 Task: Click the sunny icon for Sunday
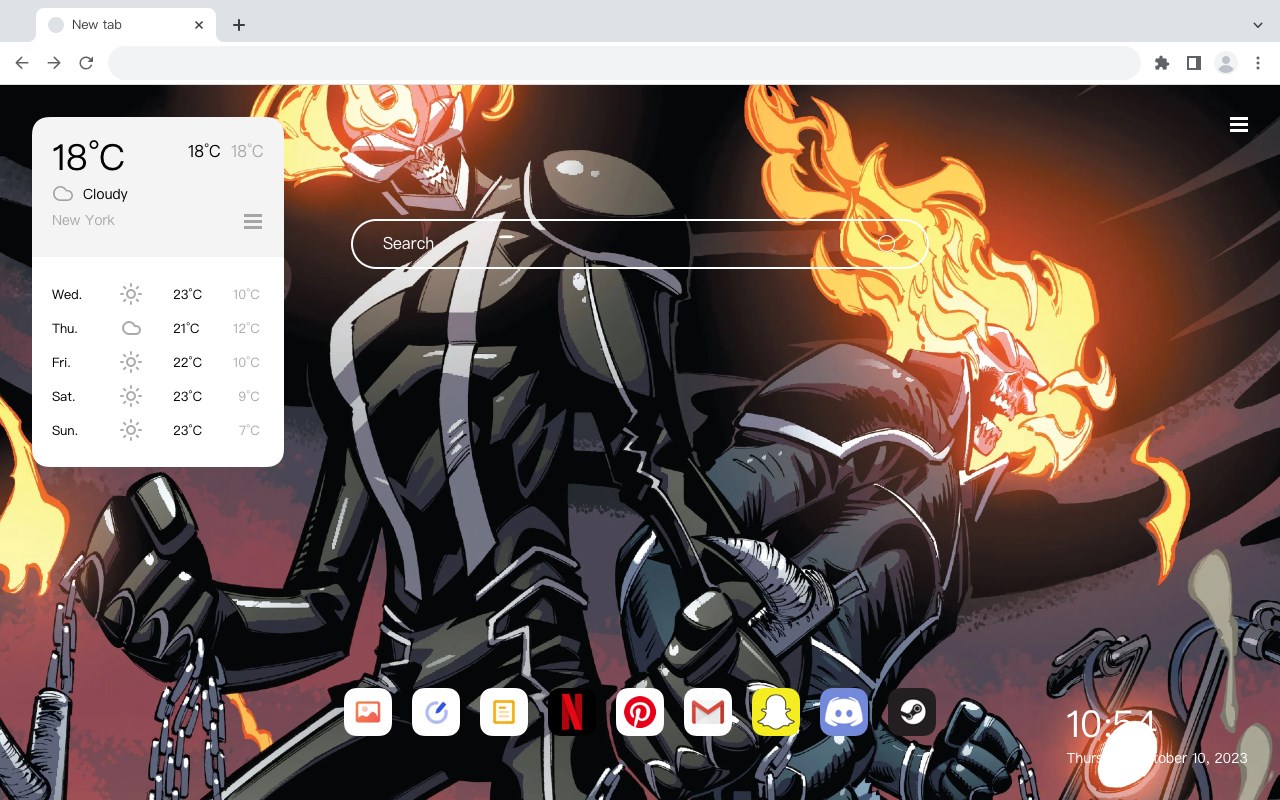point(131,430)
